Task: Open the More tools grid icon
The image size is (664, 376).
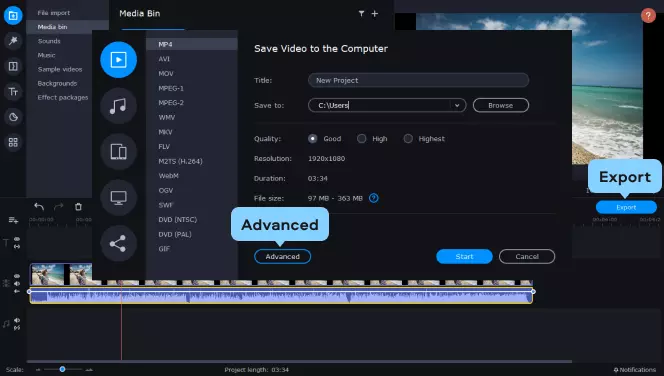Action: point(13,142)
